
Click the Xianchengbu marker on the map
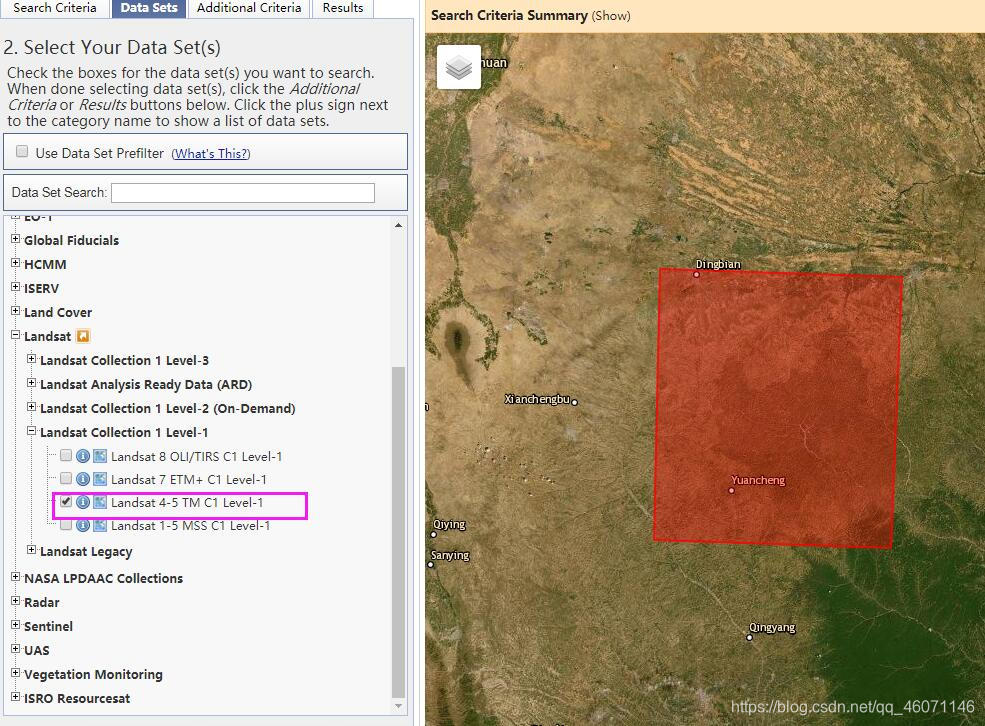pyautogui.click(x=574, y=402)
